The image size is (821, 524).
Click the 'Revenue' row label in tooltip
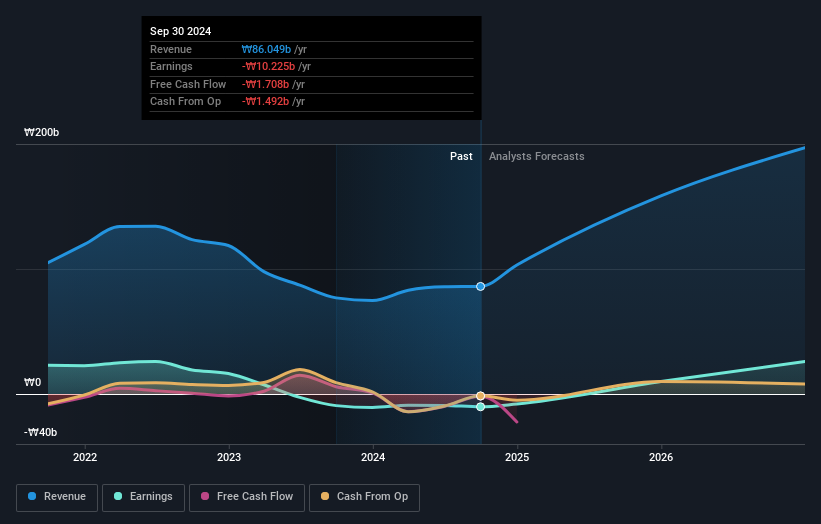point(171,49)
